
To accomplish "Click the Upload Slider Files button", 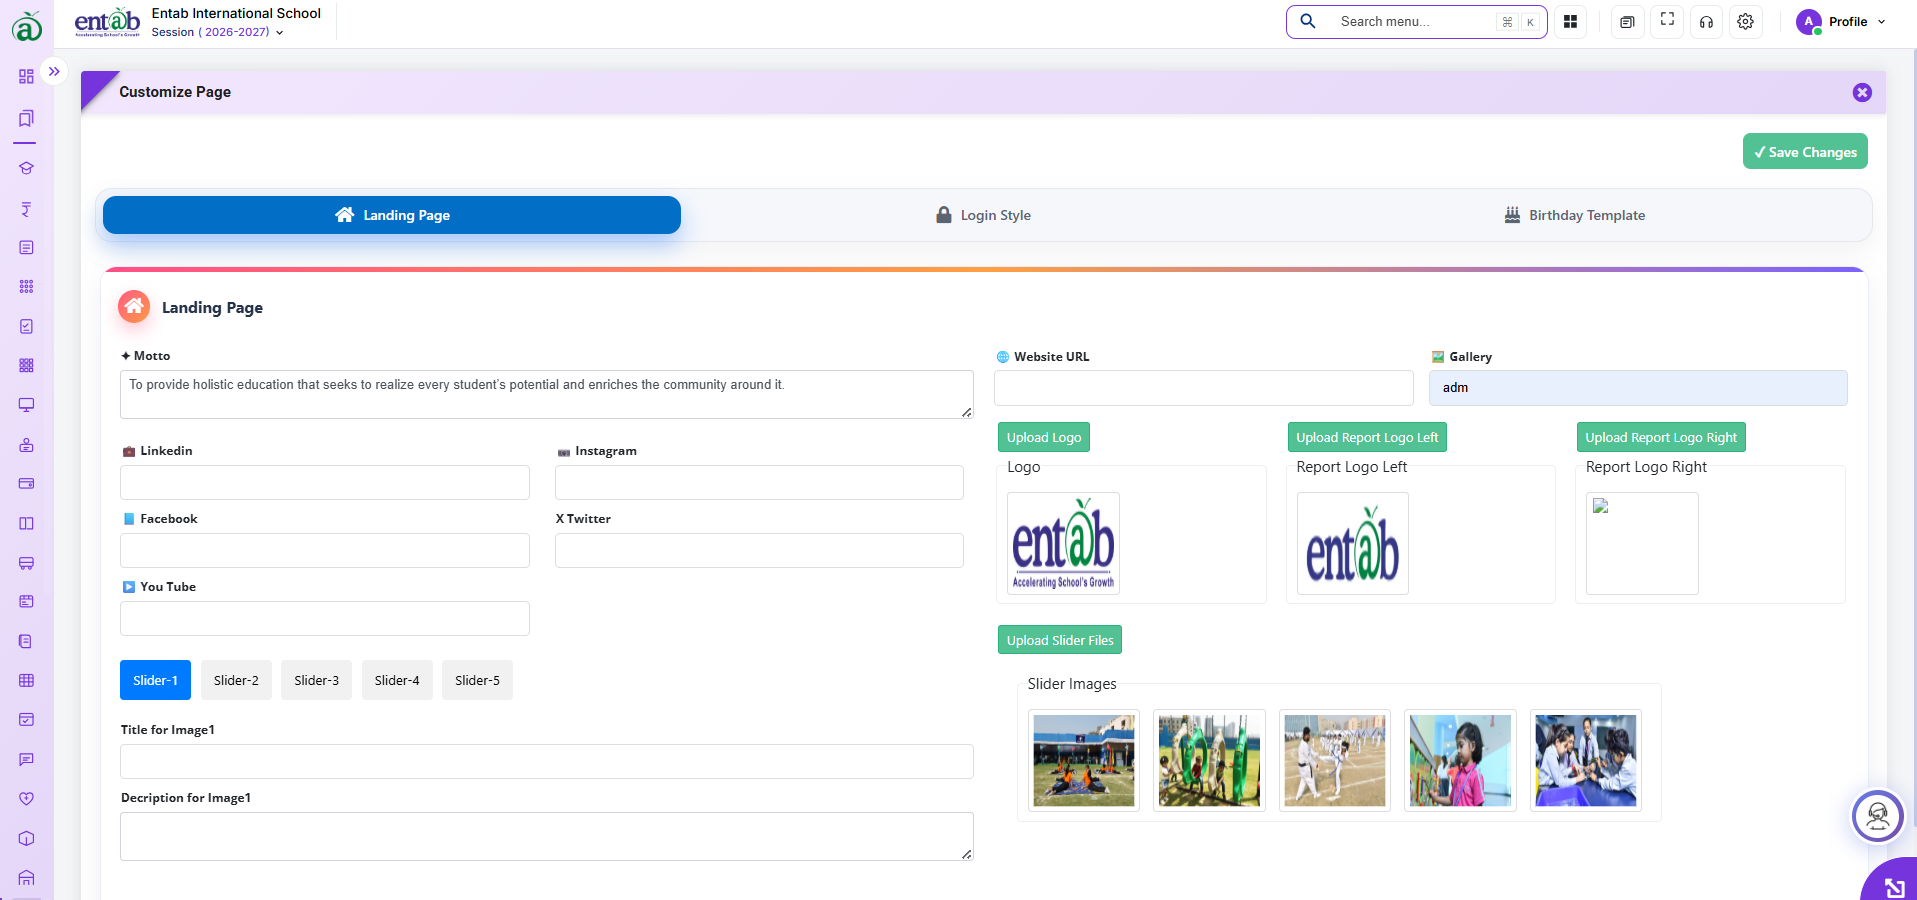I will coord(1060,640).
